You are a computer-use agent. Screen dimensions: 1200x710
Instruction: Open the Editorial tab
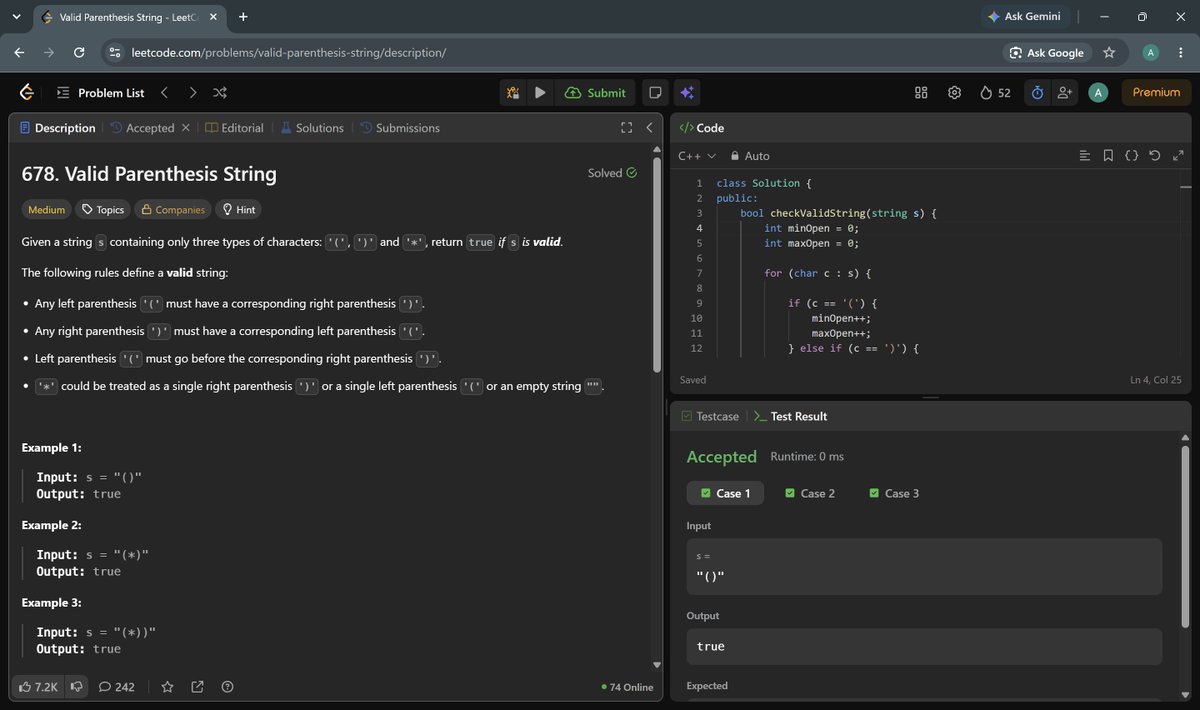(235, 128)
